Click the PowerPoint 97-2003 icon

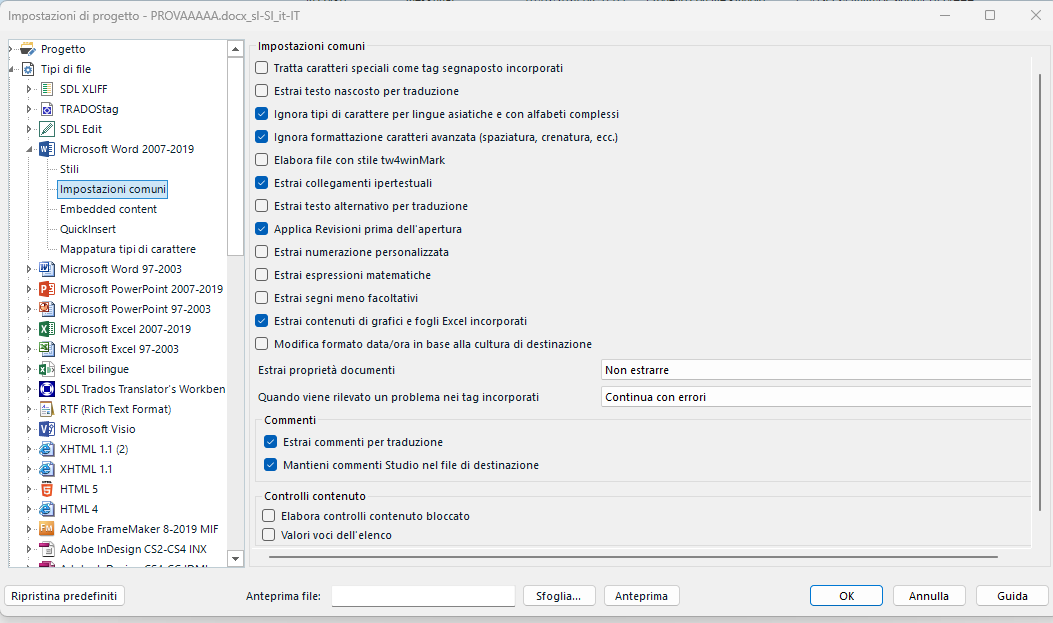[47, 309]
